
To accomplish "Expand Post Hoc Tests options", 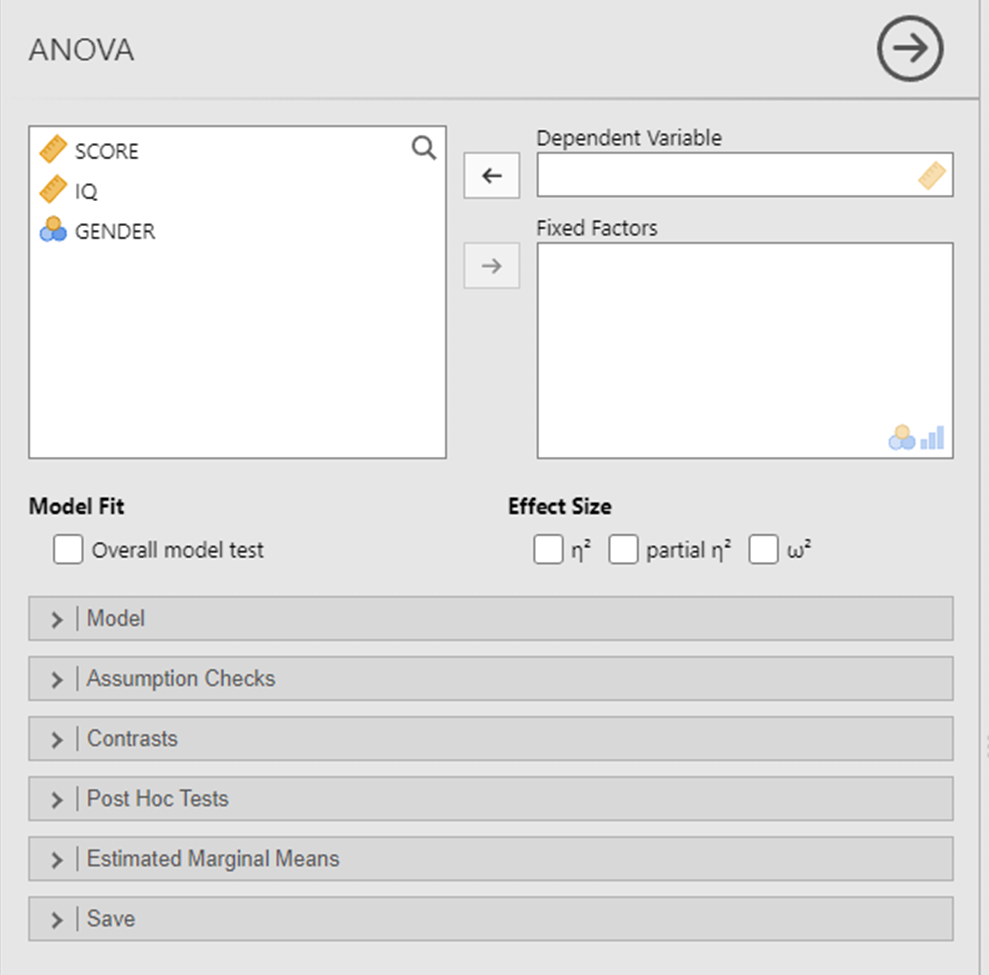I will coord(490,799).
